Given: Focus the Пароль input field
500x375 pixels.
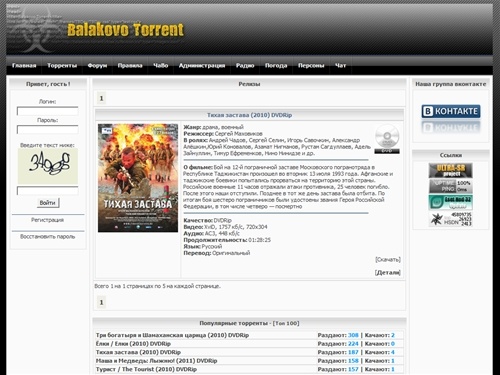Looking at the screenshot, I should pos(48,129).
